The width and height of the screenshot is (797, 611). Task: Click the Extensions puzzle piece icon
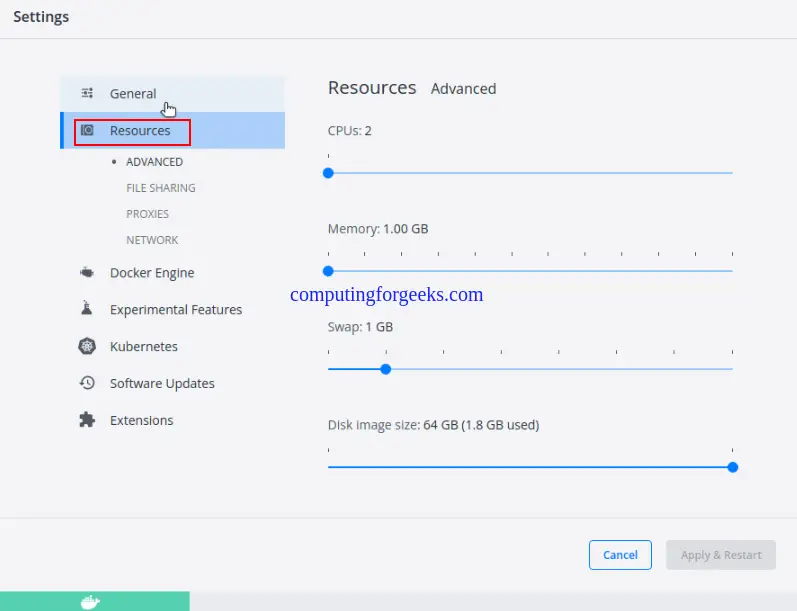(x=87, y=420)
